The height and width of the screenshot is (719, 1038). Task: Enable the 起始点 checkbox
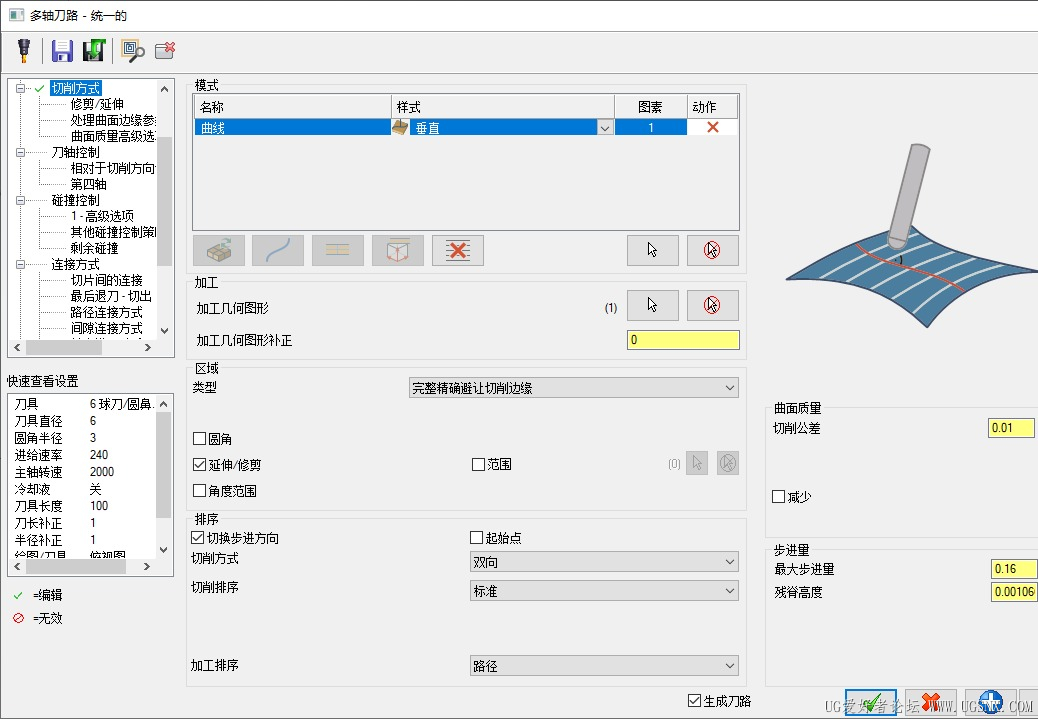[x=476, y=538]
